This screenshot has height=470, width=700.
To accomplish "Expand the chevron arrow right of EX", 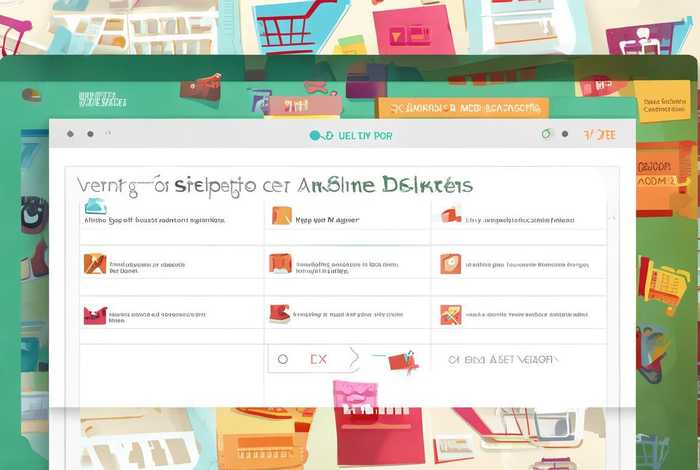I will click(352, 358).
